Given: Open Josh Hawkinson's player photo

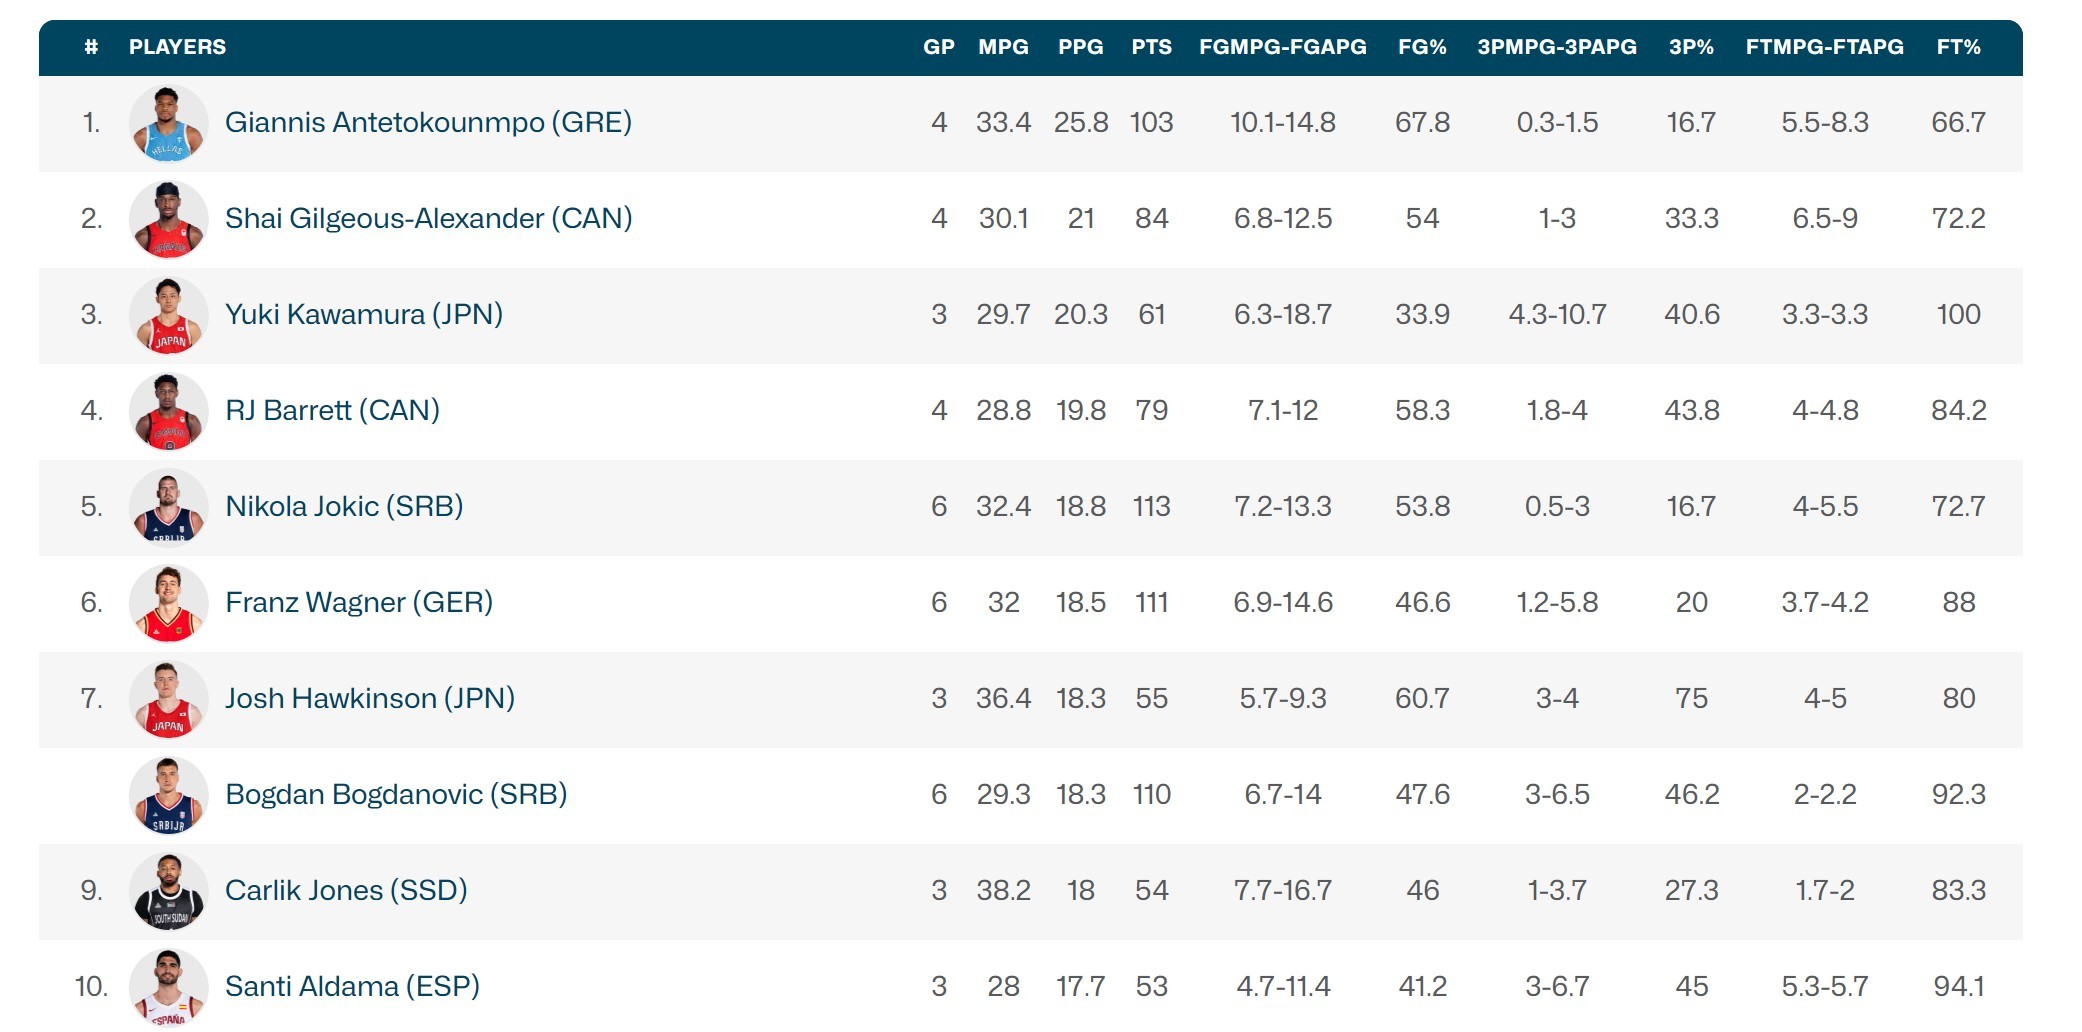Looking at the screenshot, I should [x=168, y=700].
